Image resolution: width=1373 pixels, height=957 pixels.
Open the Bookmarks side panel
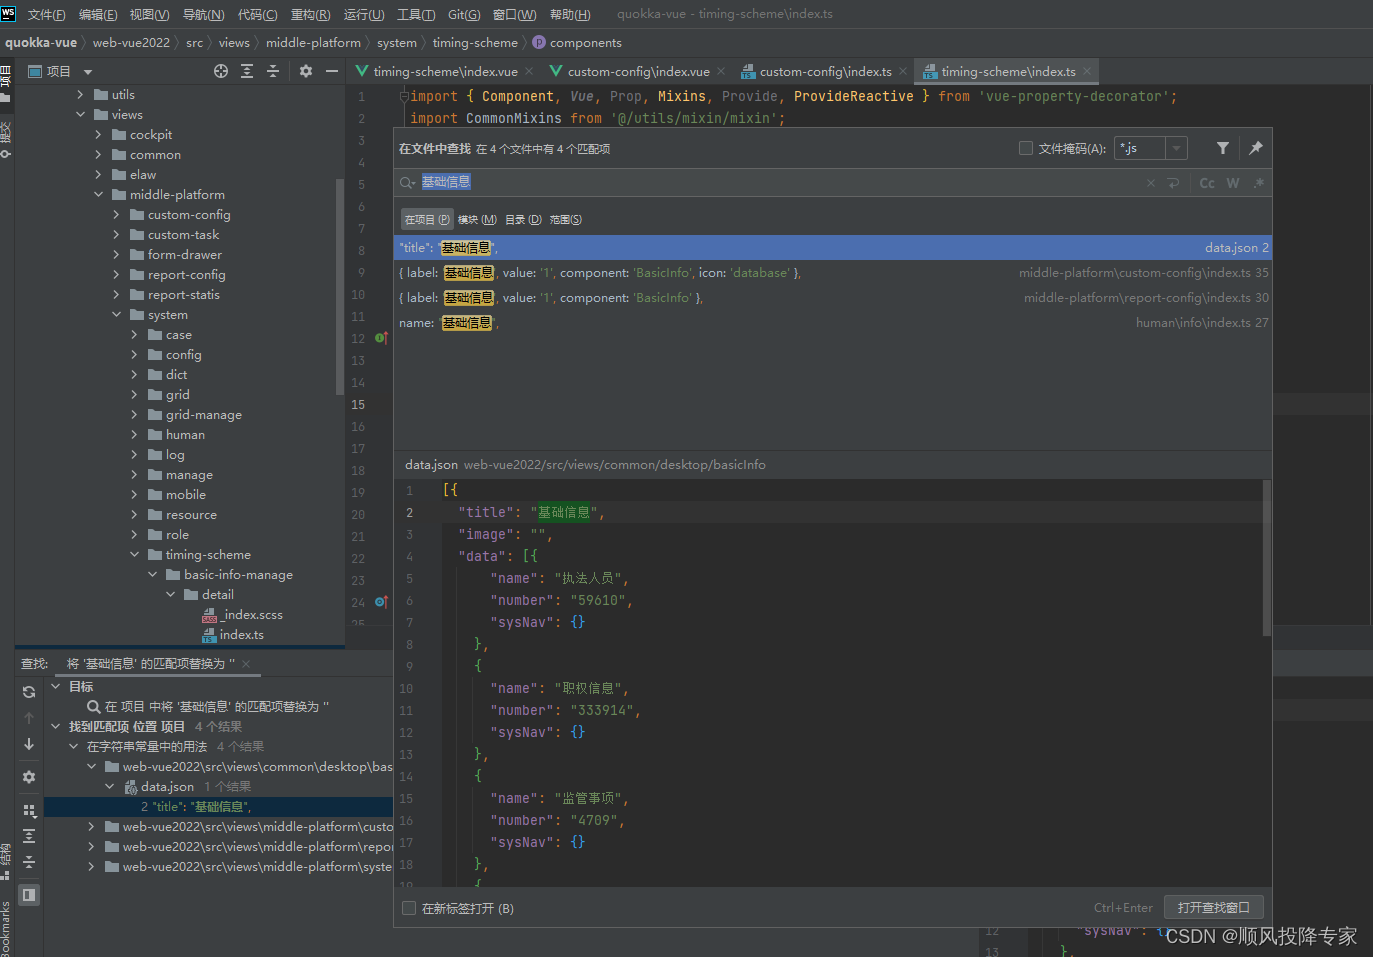coord(6,928)
